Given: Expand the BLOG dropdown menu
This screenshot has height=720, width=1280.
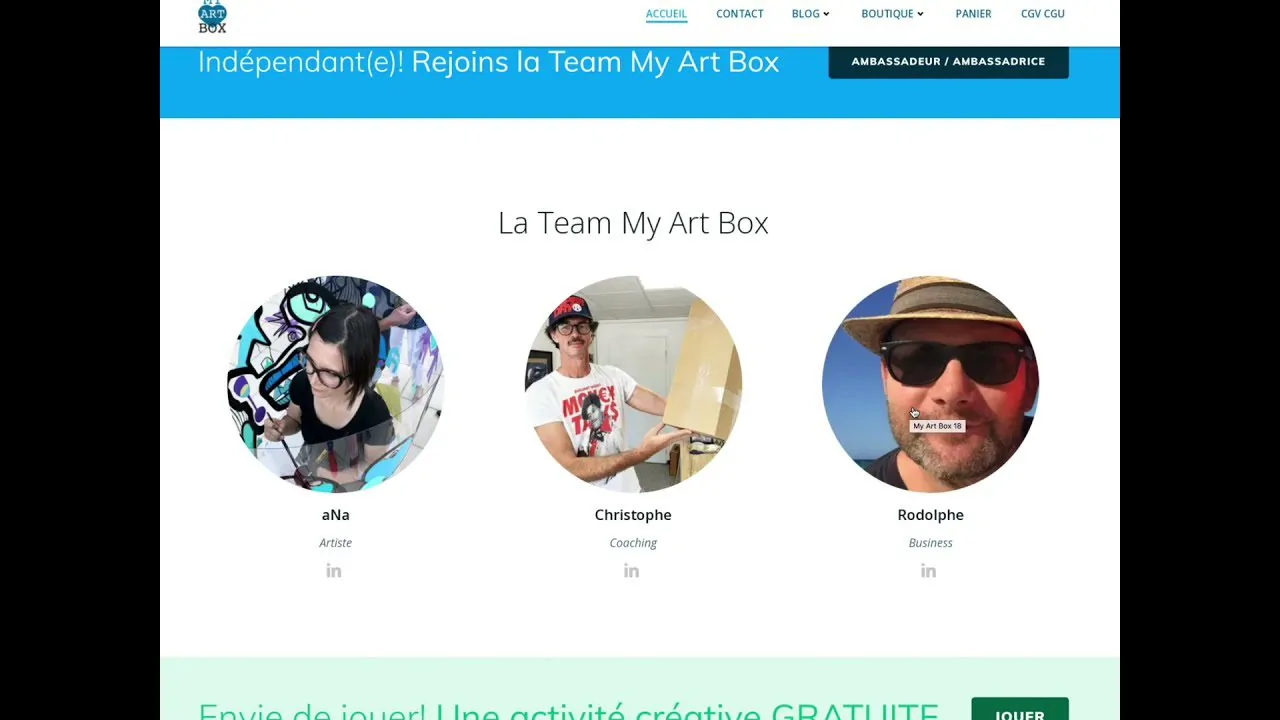Looking at the screenshot, I should (x=810, y=14).
